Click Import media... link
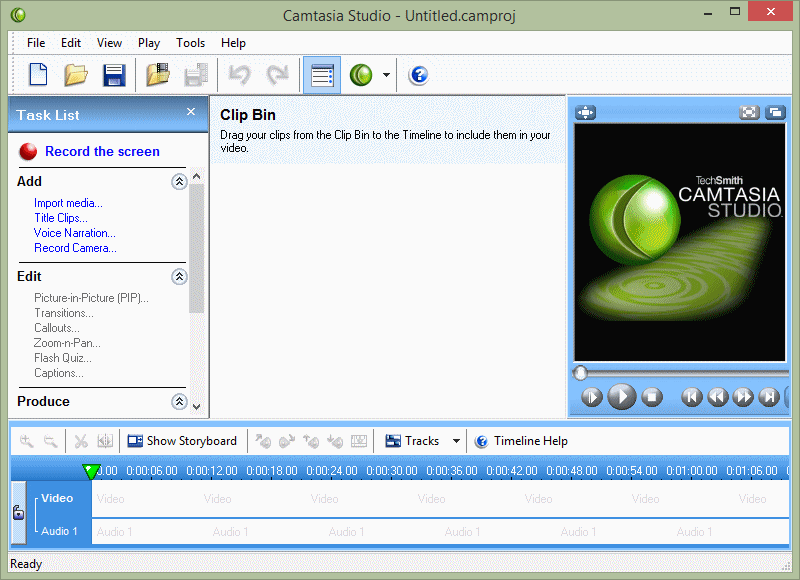Viewport: 800px width, 580px height. (x=68, y=203)
